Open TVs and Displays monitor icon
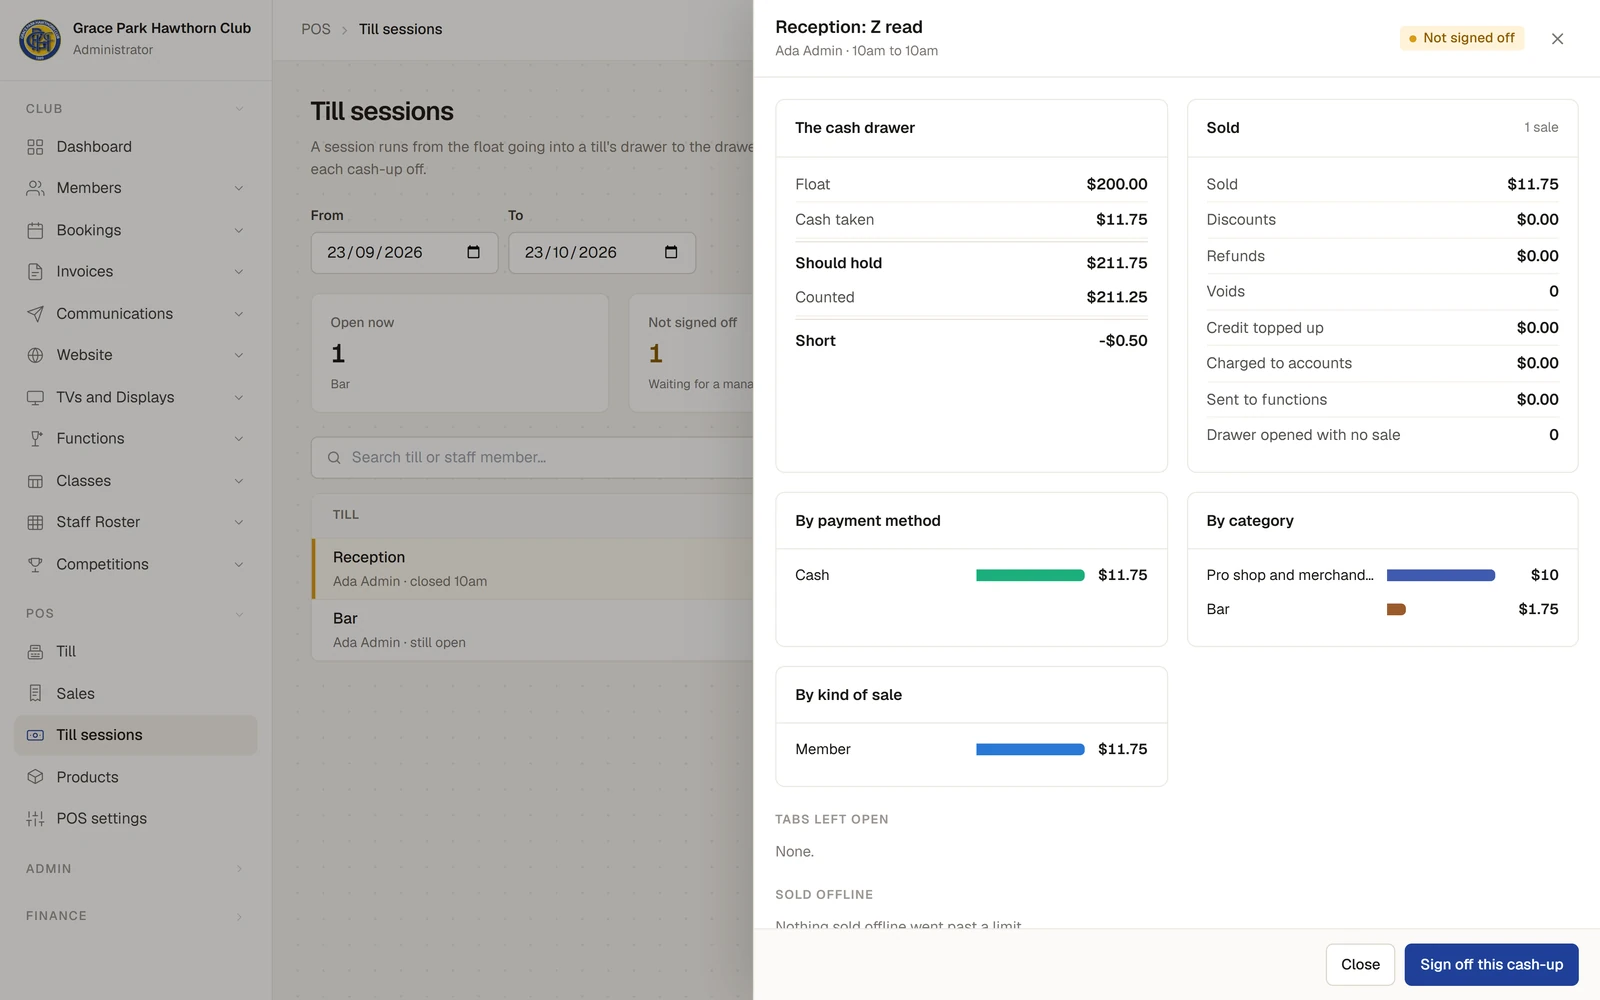 pyautogui.click(x=35, y=397)
